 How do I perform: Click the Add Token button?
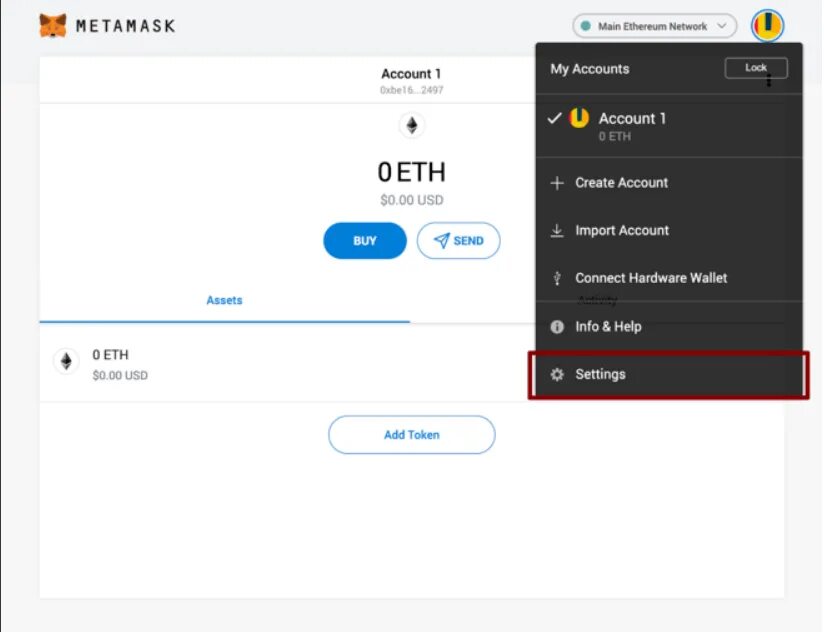point(411,435)
